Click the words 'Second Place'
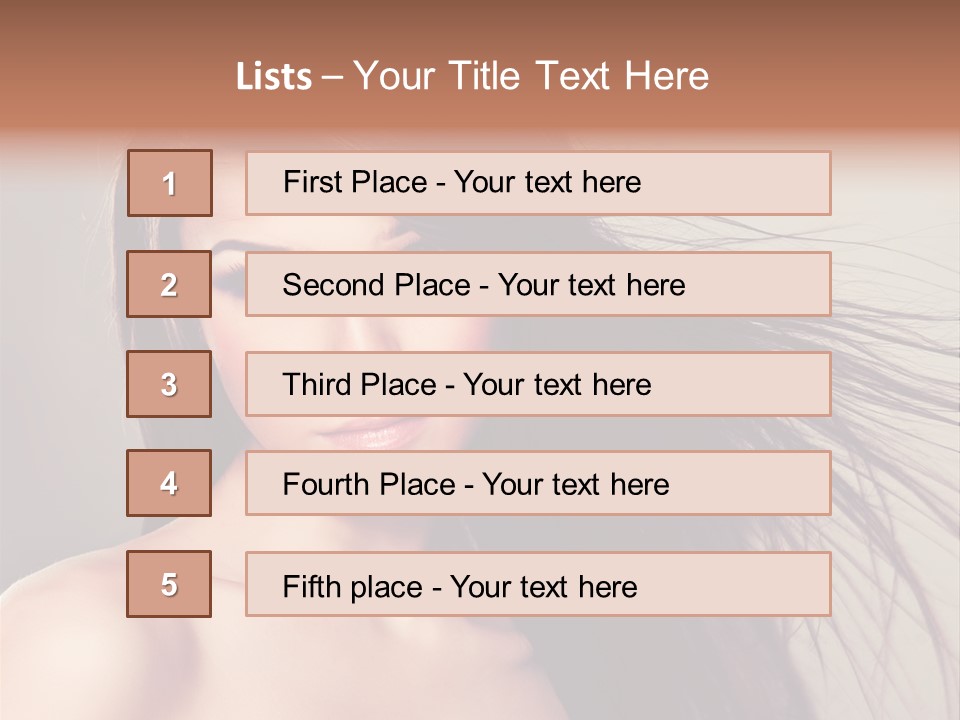Screen dimensions: 960x720 click(x=377, y=285)
